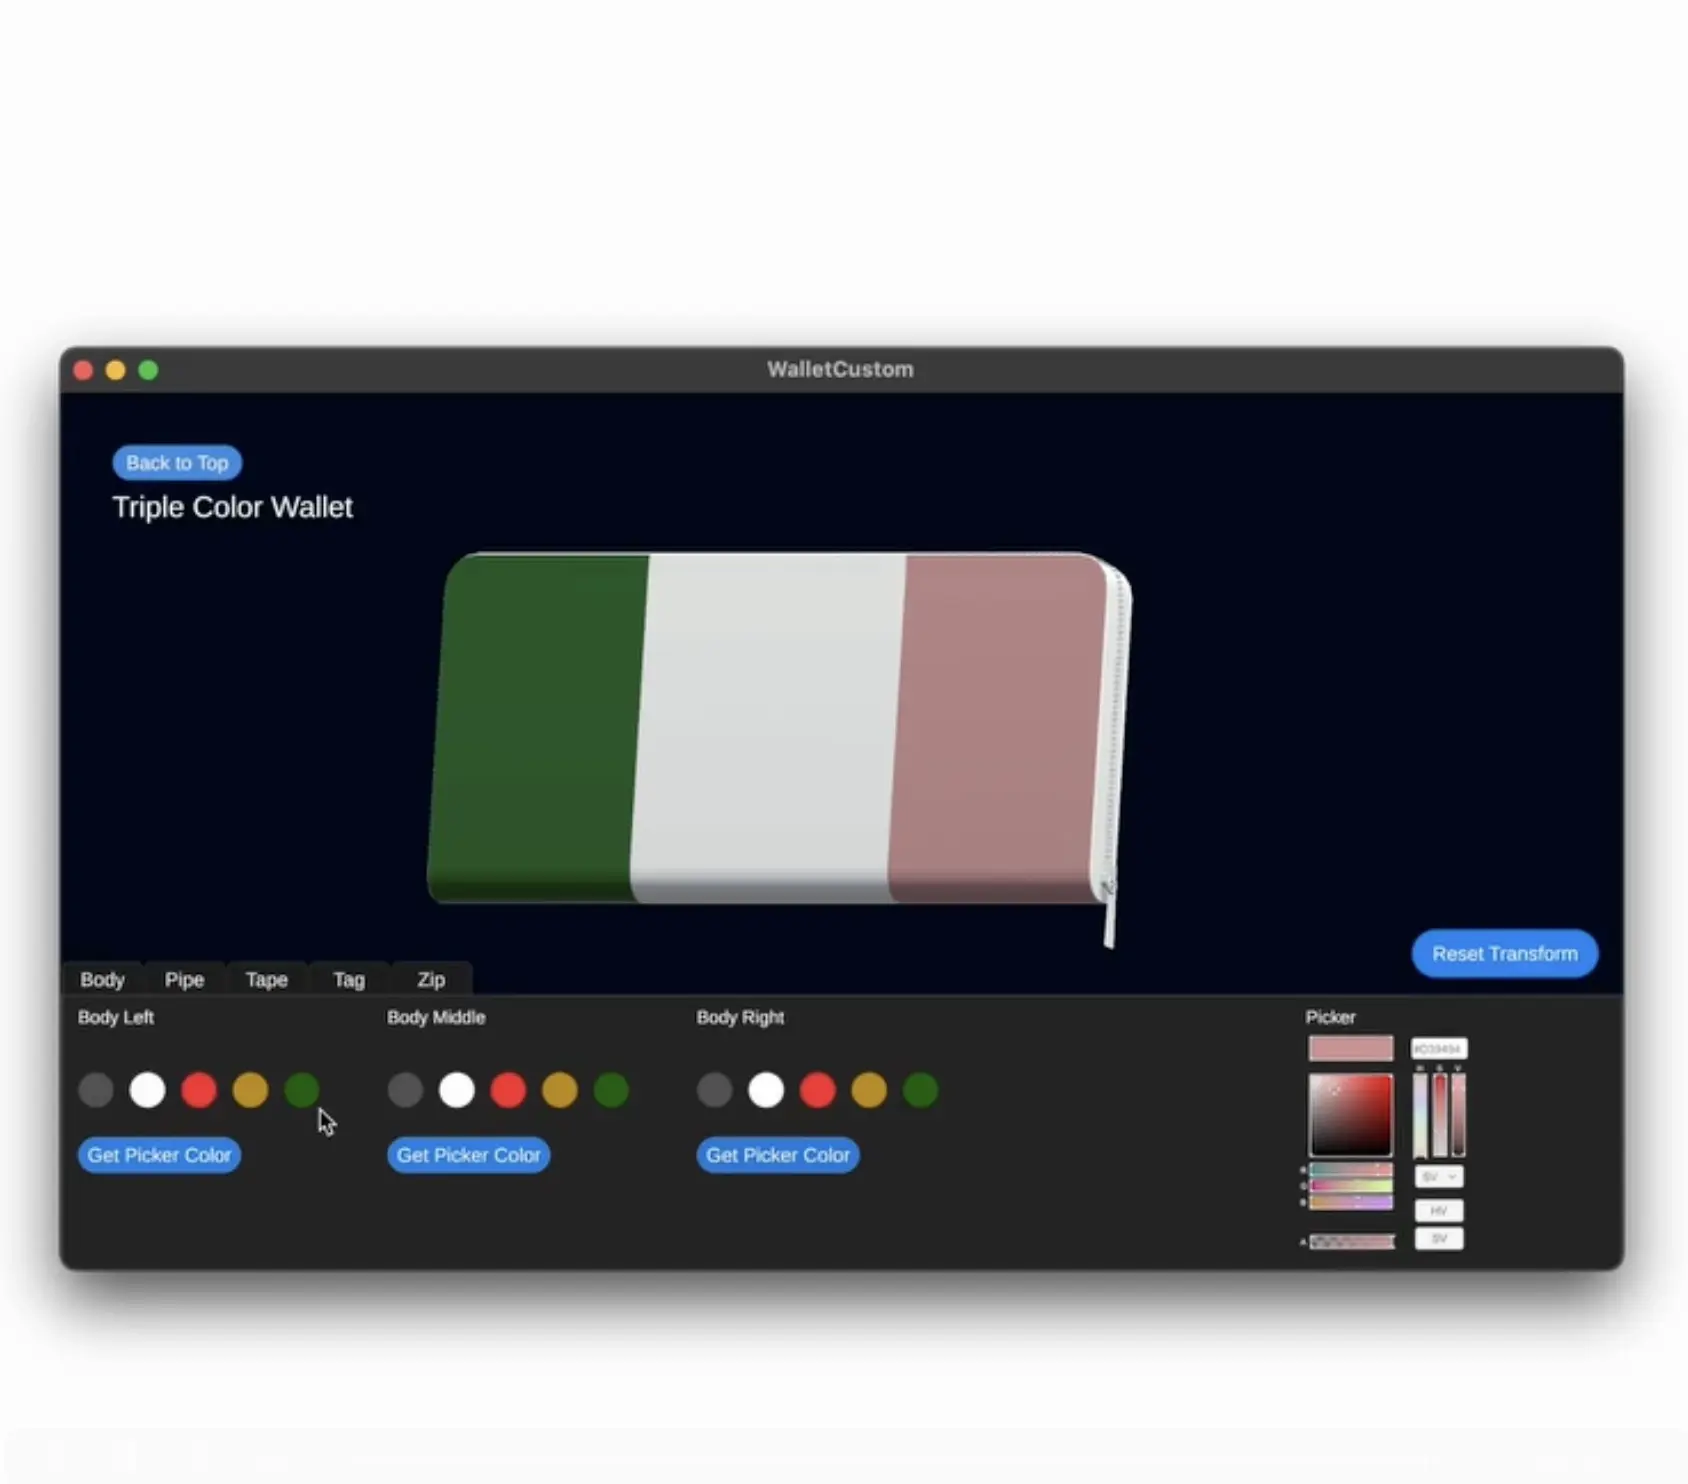Viewport: 1688px width, 1484px height.
Task: Choose white swatch under Body Middle
Action: click(457, 1090)
